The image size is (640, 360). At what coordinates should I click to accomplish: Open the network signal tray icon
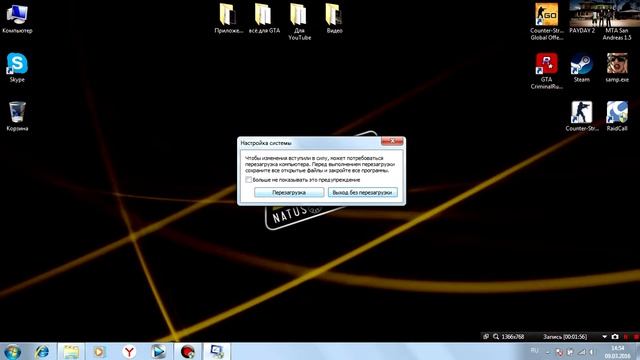pos(582,352)
